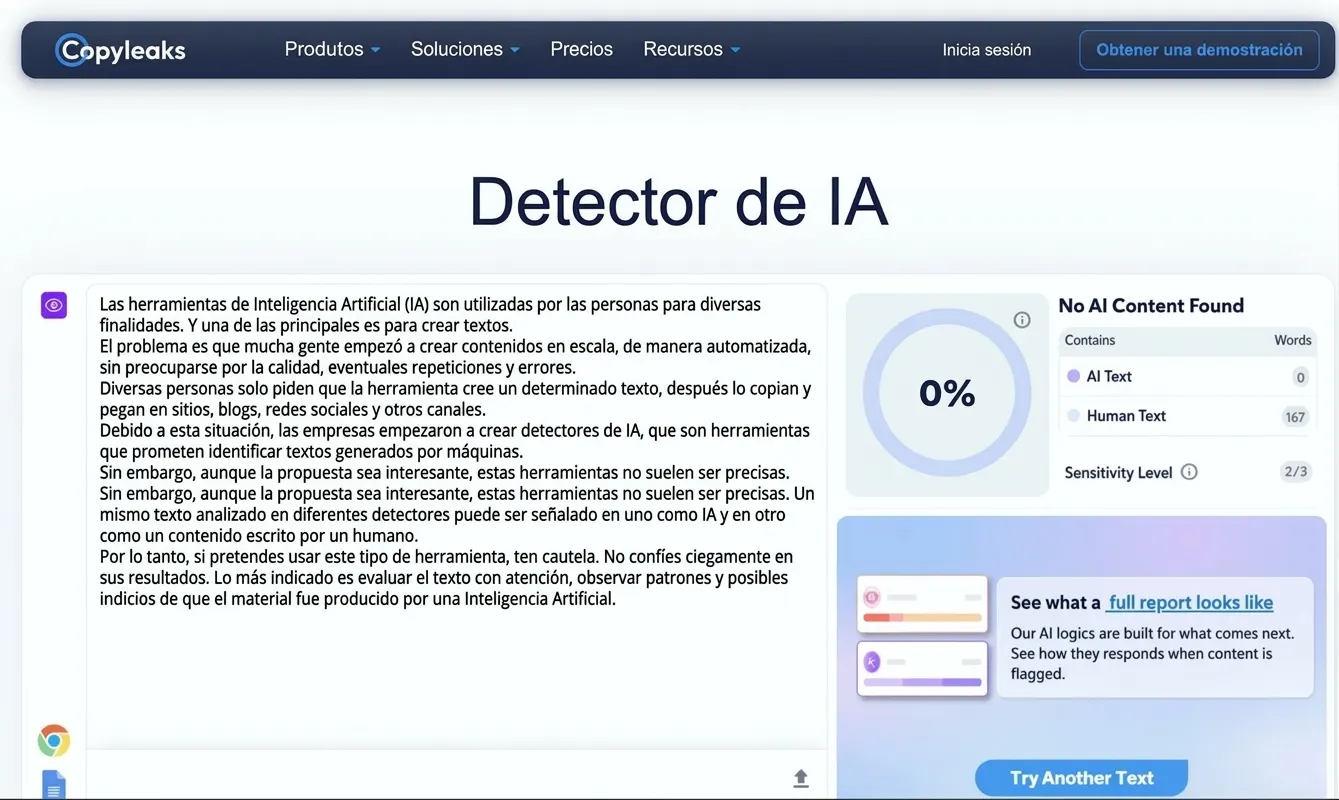Click the top sample report card with orange bar
The width and height of the screenshot is (1339, 800).
pyautogui.click(x=922, y=604)
